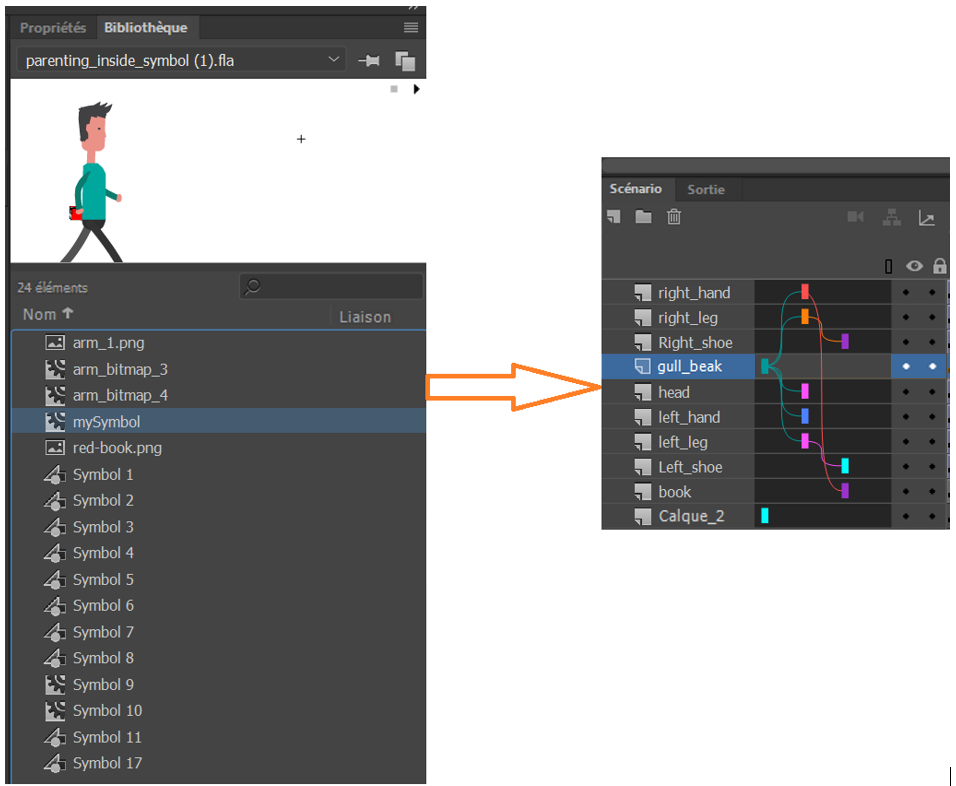The width and height of the screenshot is (956, 786).
Task: Click the orange right_leg parenting swatch
Action: pos(805,316)
